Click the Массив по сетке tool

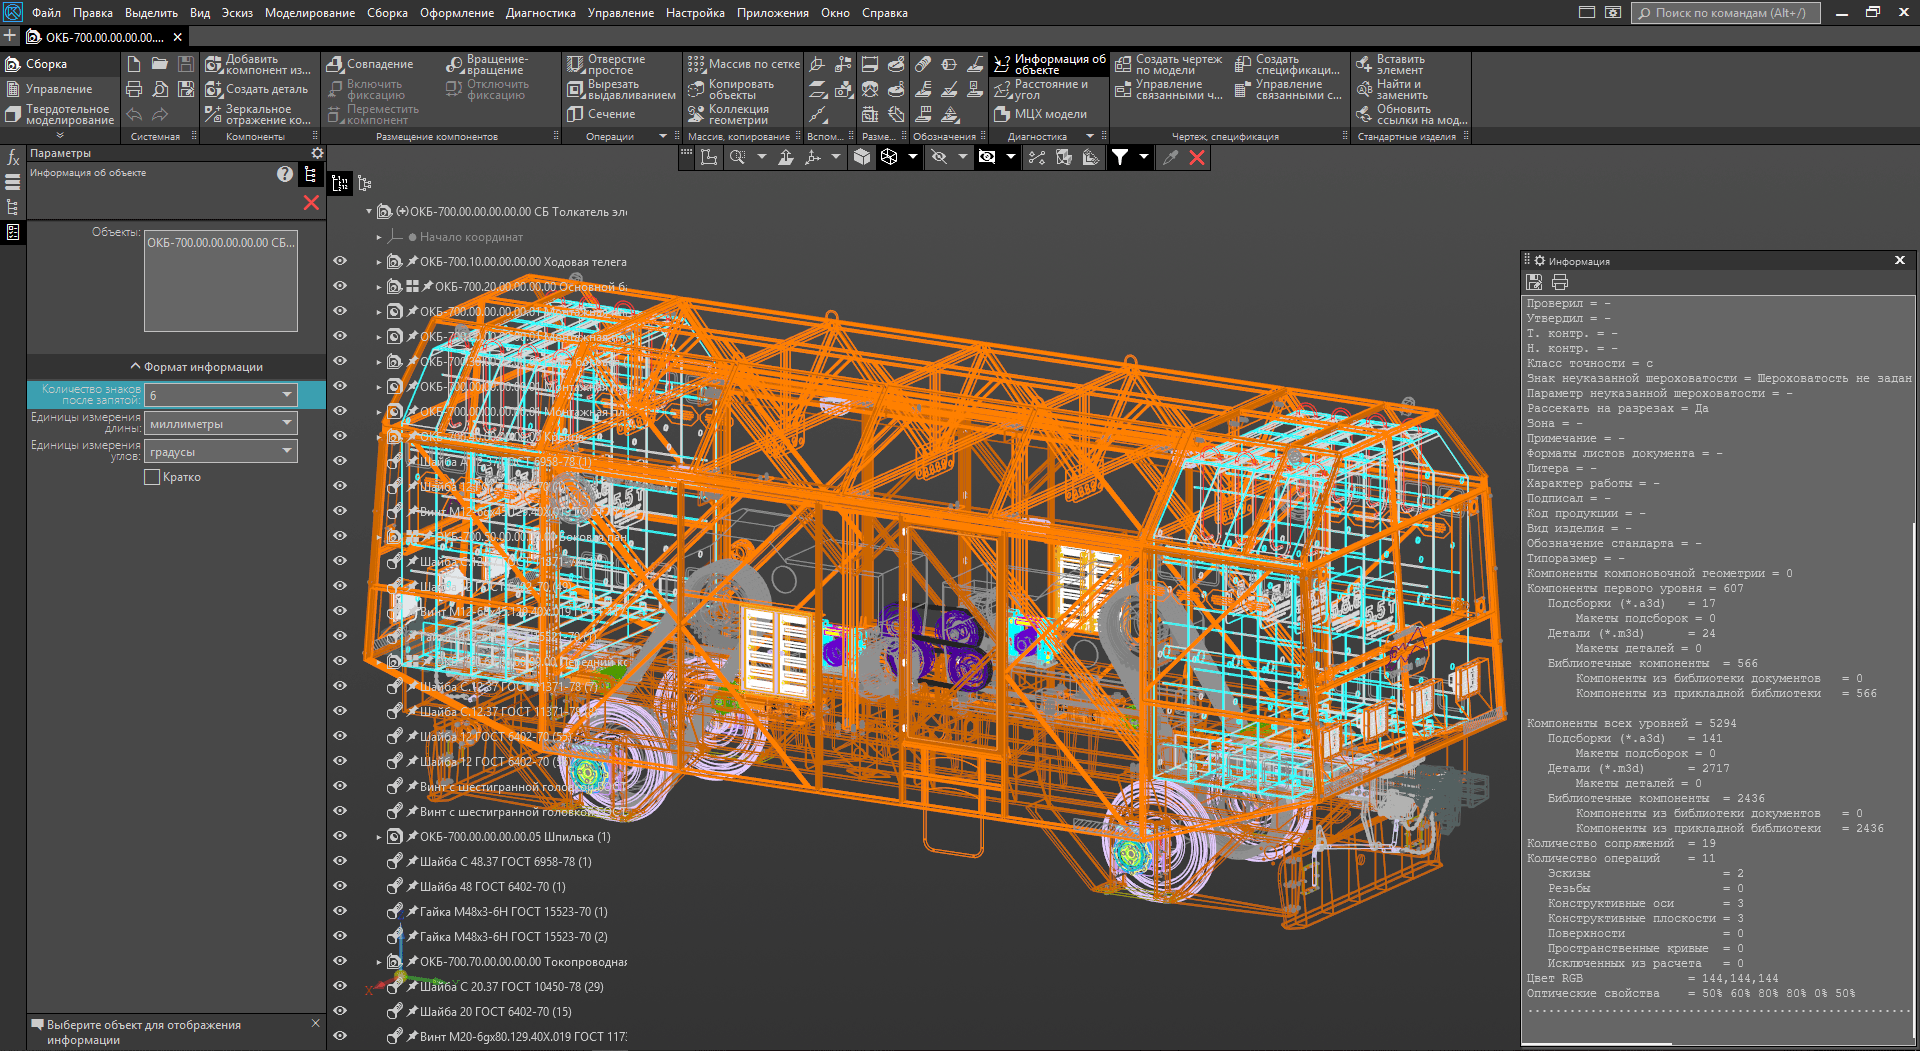click(x=744, y=64)
